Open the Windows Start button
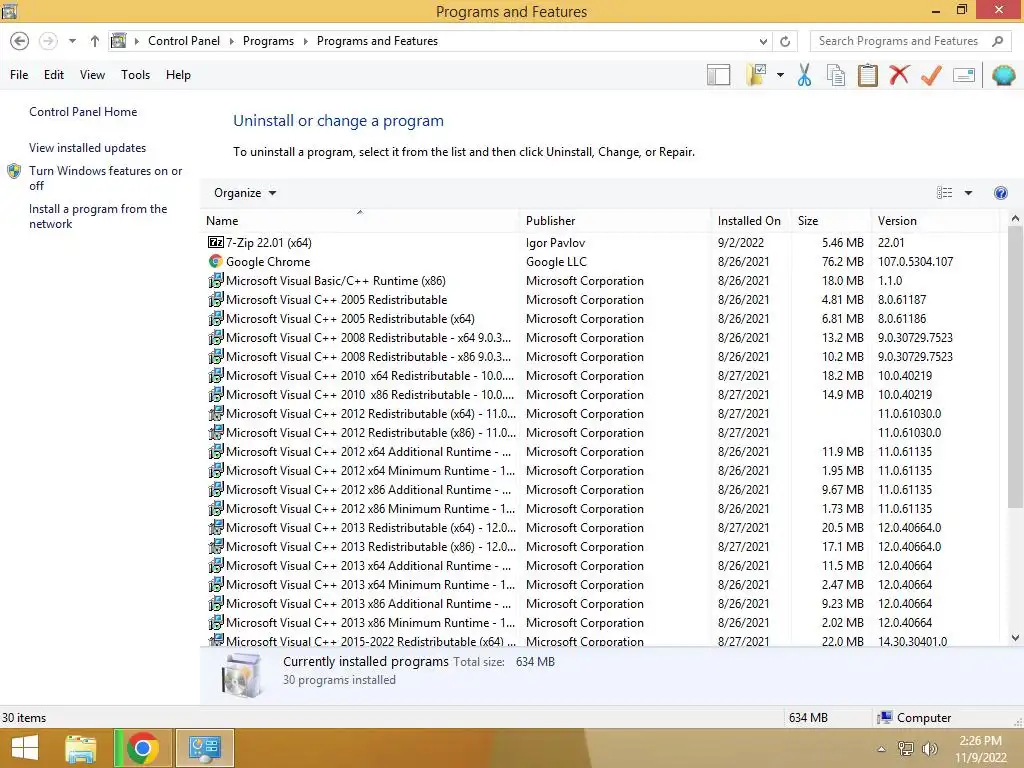 (x=25, y=748)
